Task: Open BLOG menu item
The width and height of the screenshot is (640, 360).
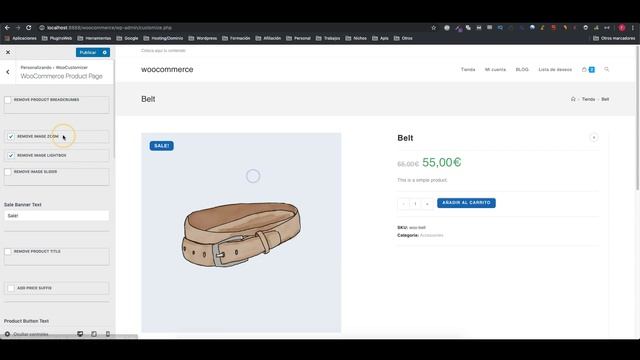Action: tap(522, 70)
